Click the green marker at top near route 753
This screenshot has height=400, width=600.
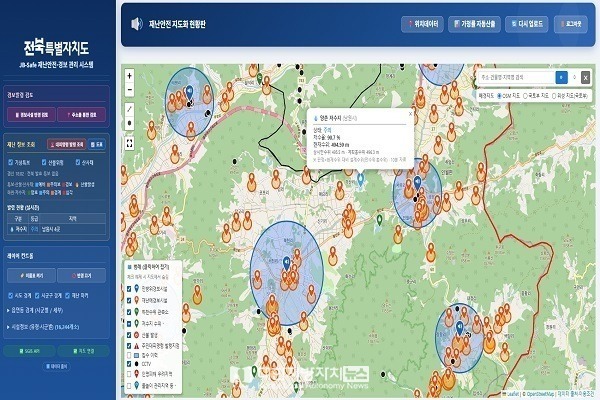point(260,78)
